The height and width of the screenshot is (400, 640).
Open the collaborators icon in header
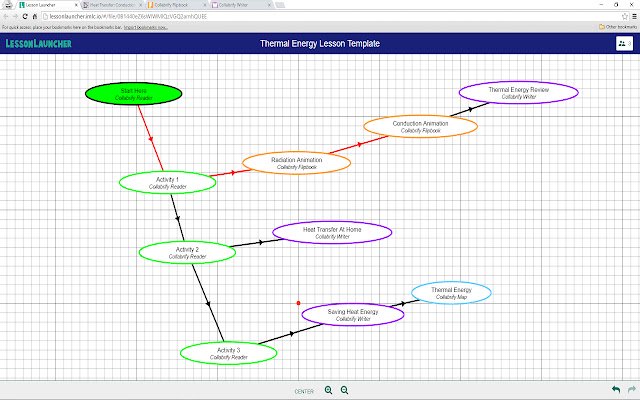coord(624,43)
